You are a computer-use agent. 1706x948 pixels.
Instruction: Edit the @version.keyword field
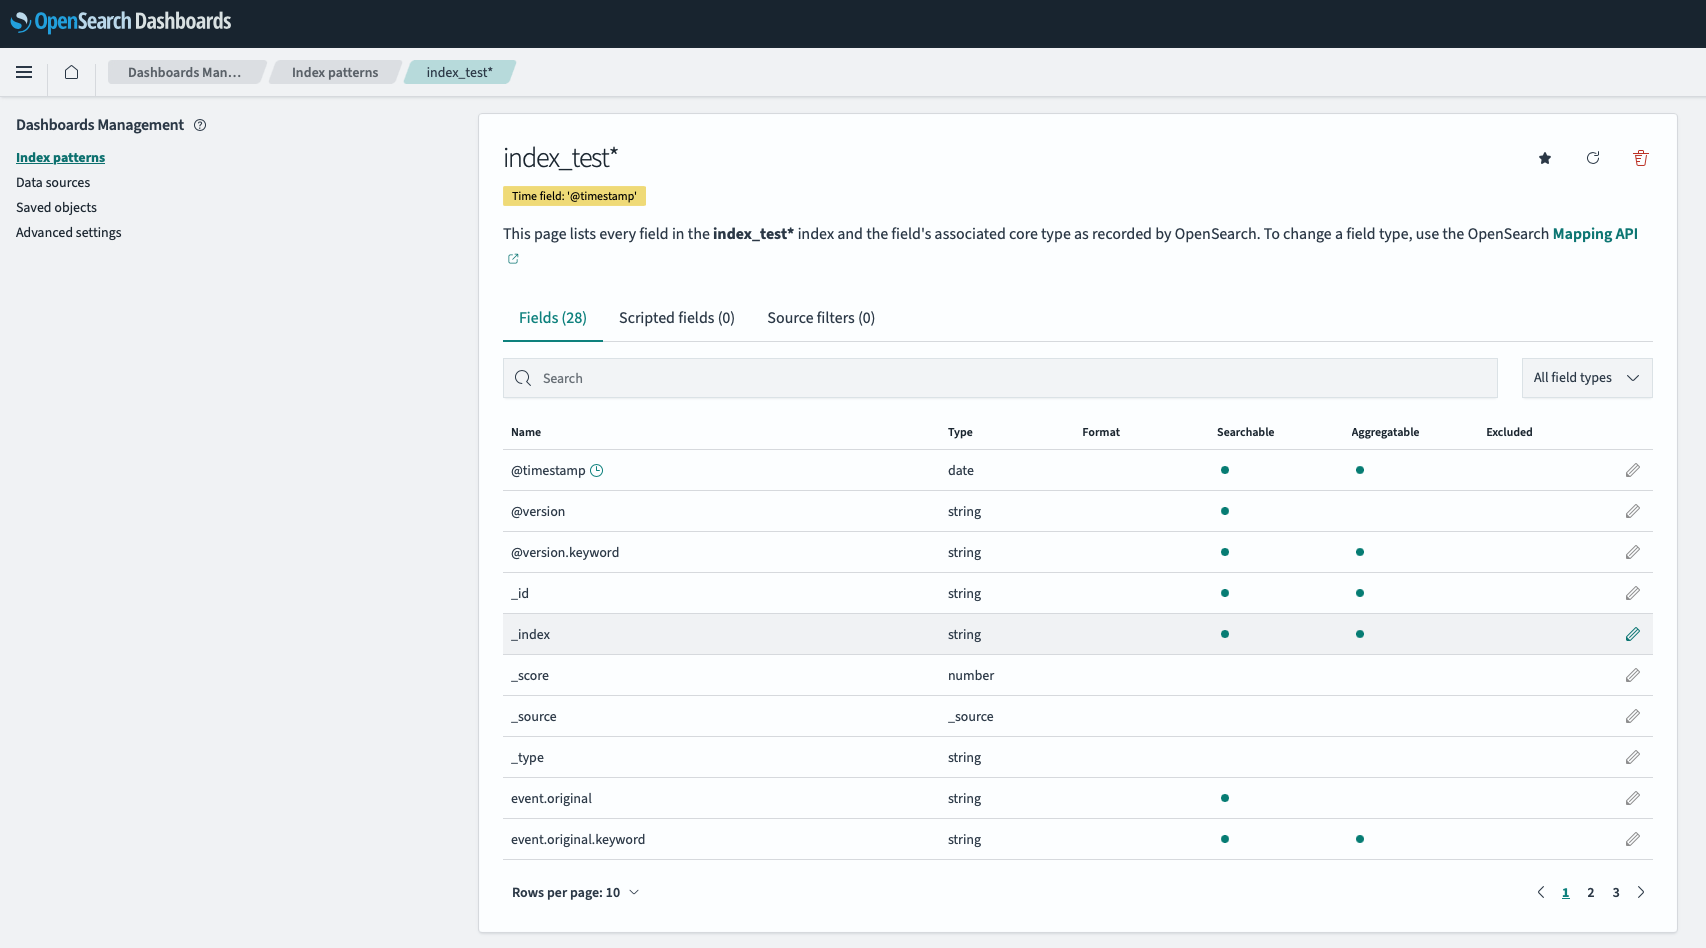pos(1633,552)
